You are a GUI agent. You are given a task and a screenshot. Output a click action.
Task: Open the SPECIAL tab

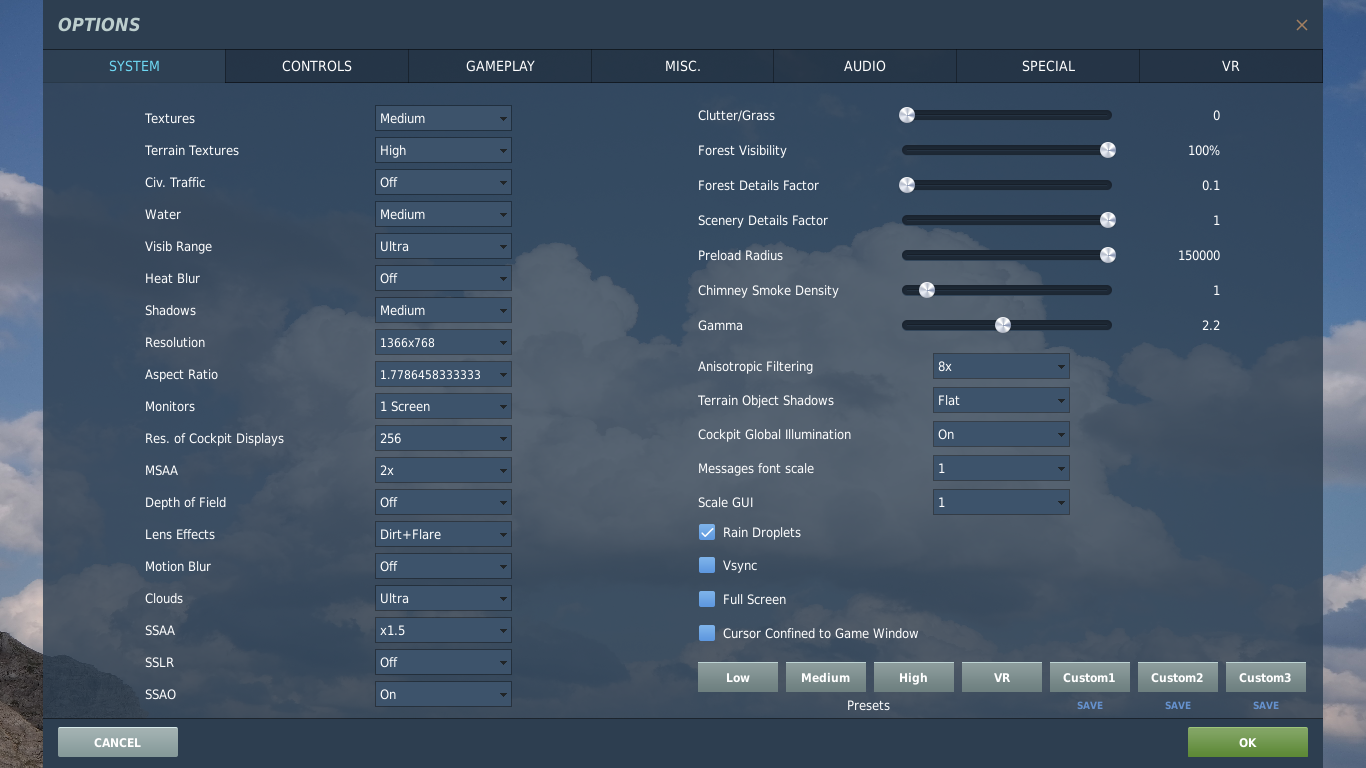pos(1048,66)
